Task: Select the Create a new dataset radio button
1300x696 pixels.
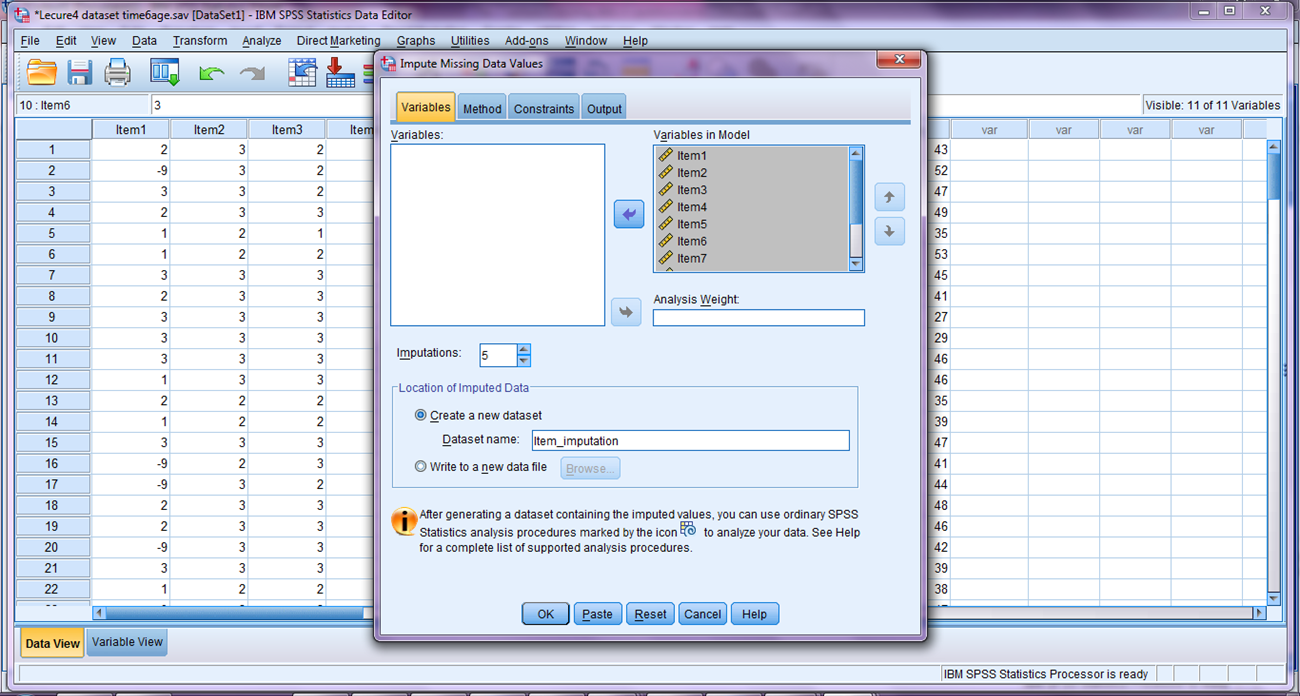Action: pyautogui.click(x=420, y=415)
